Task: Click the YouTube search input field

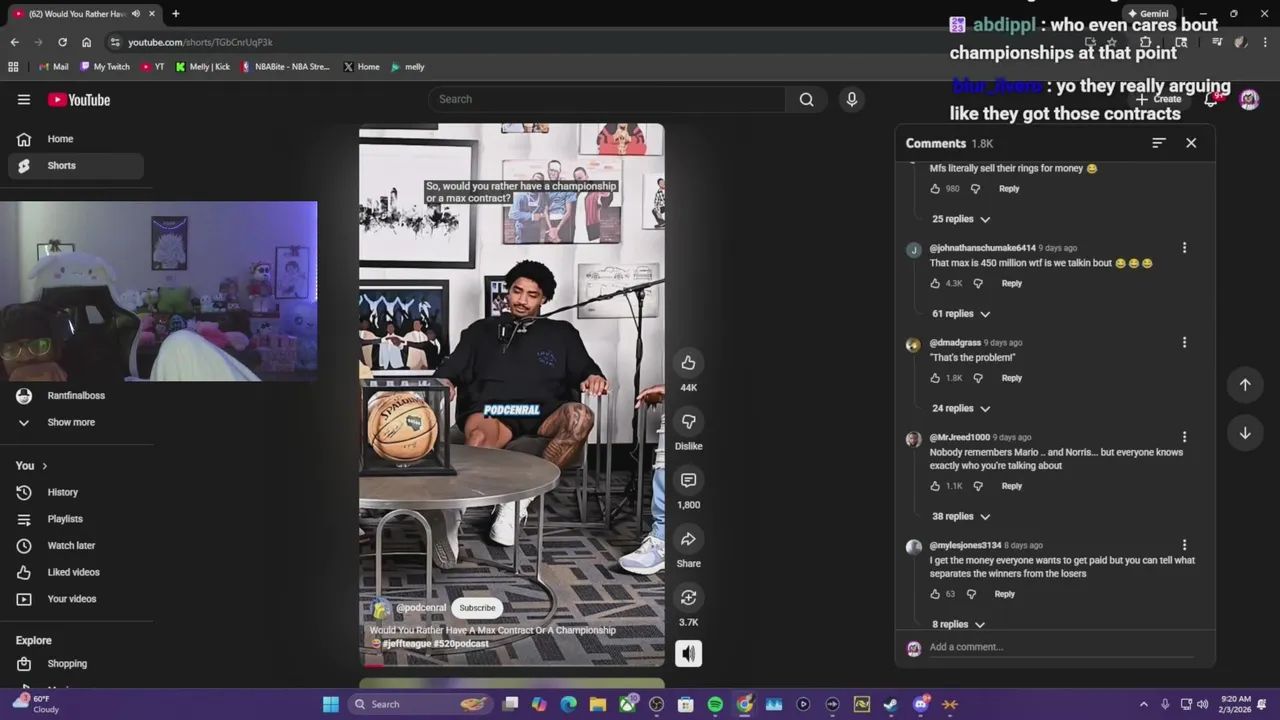Action: coord(607,99)
